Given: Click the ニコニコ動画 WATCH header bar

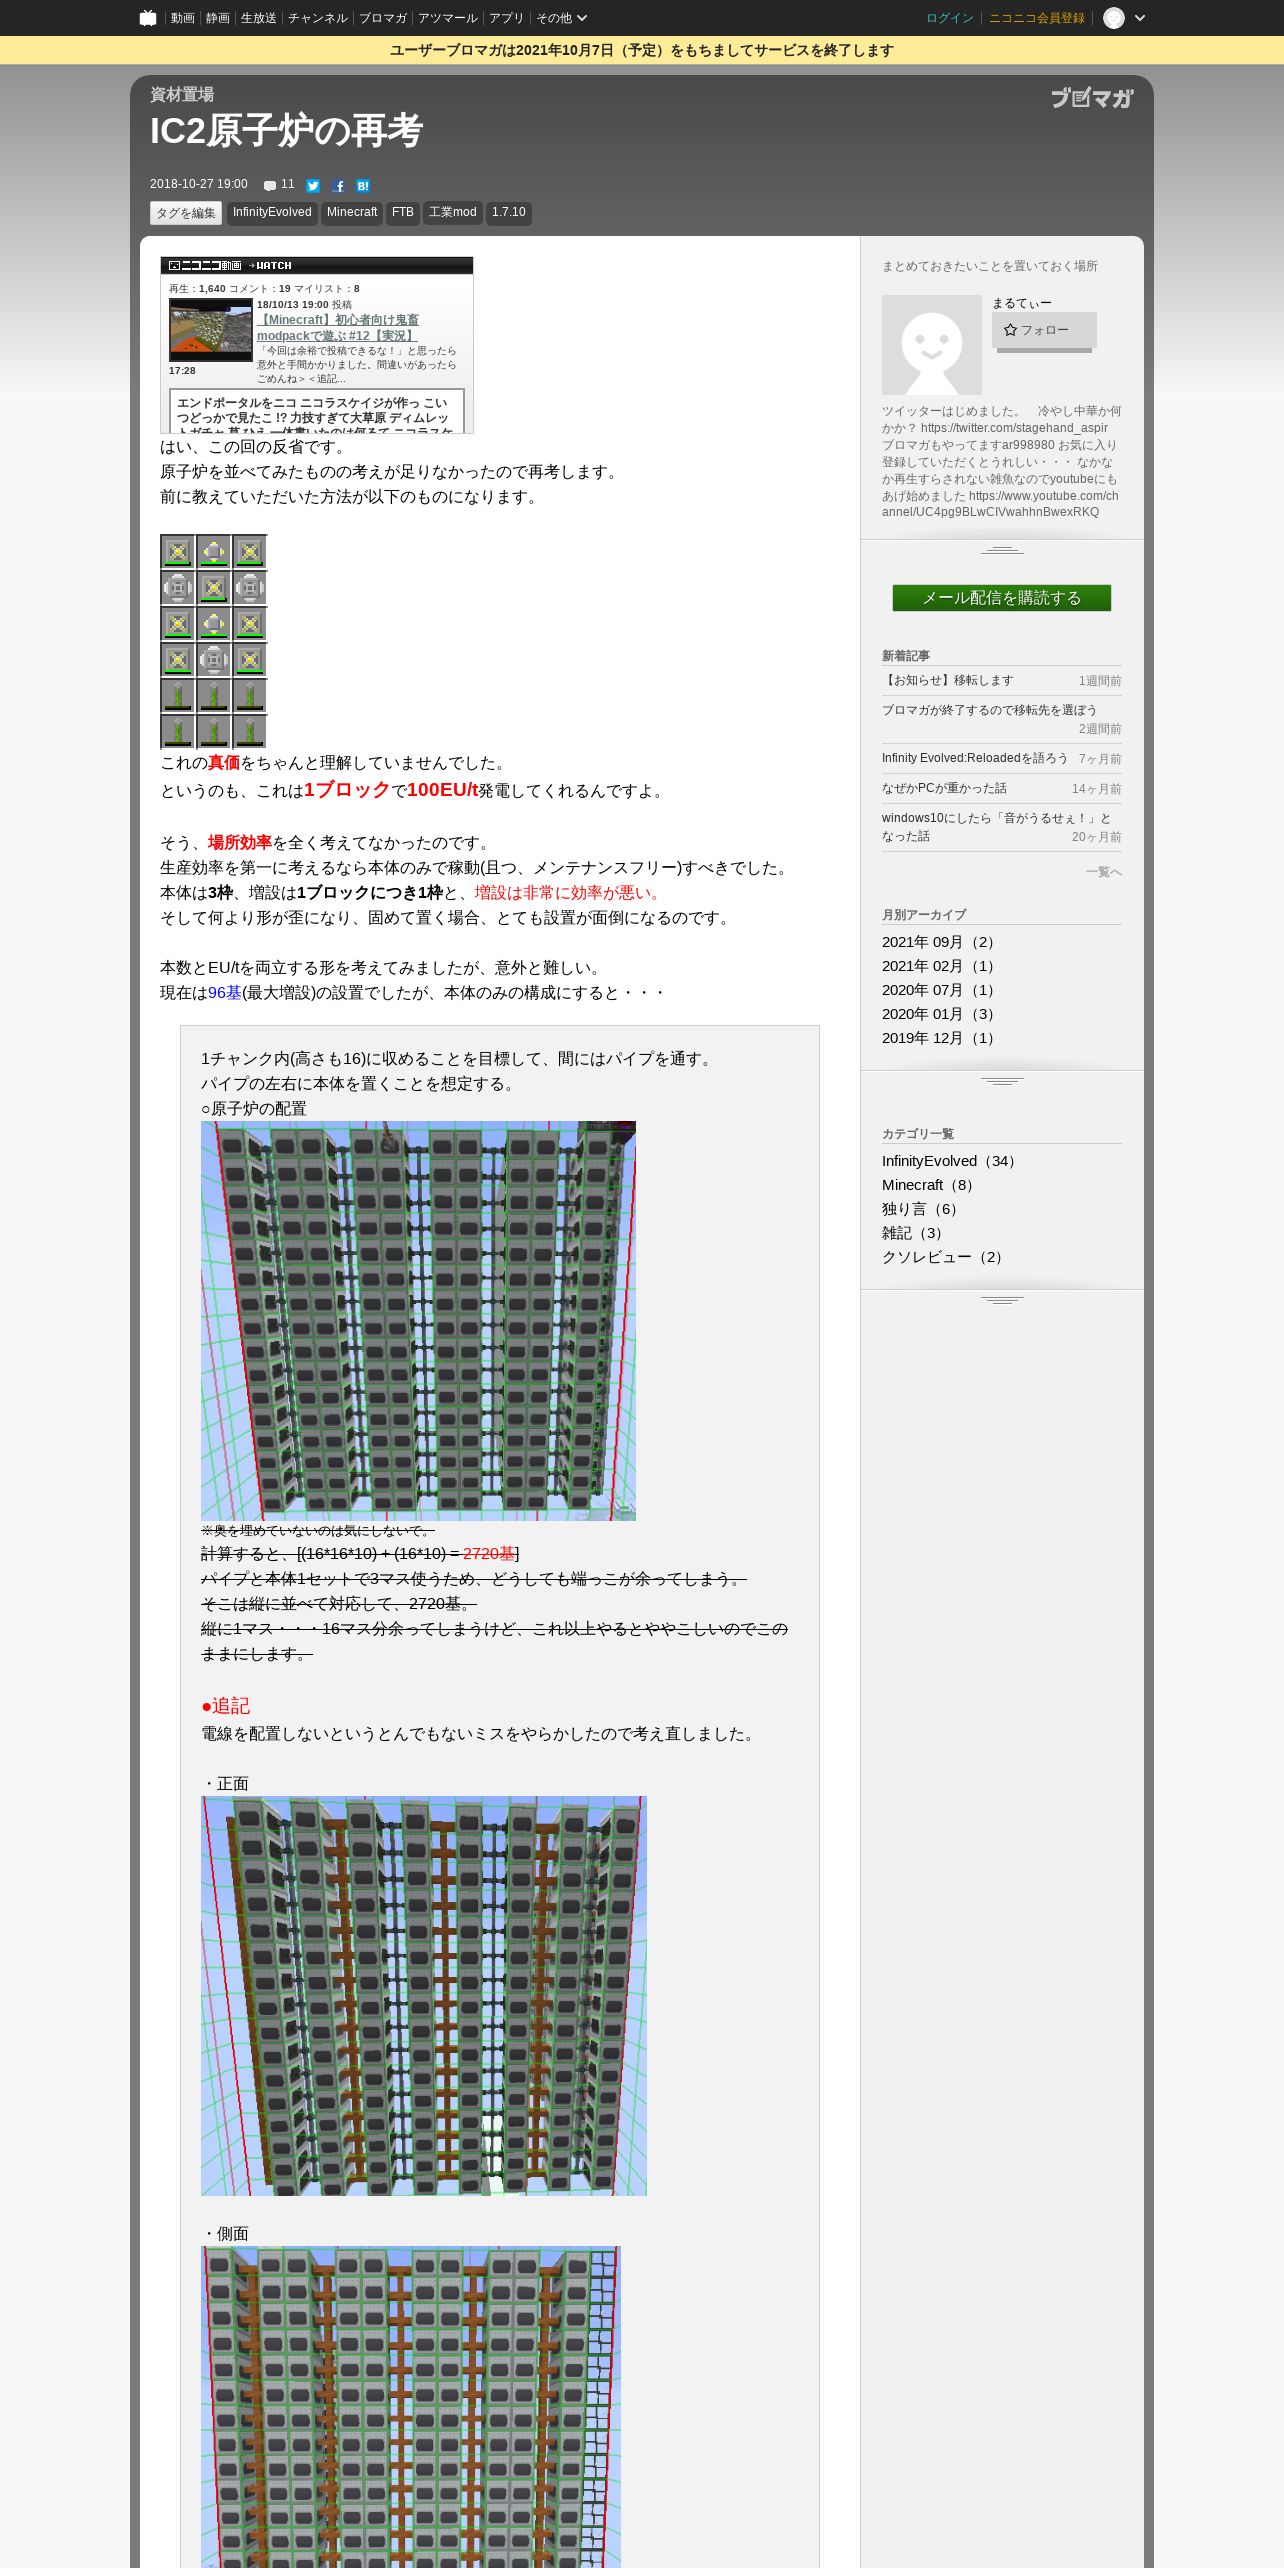Looking at the screenshot, I should [x=316, y=266].
